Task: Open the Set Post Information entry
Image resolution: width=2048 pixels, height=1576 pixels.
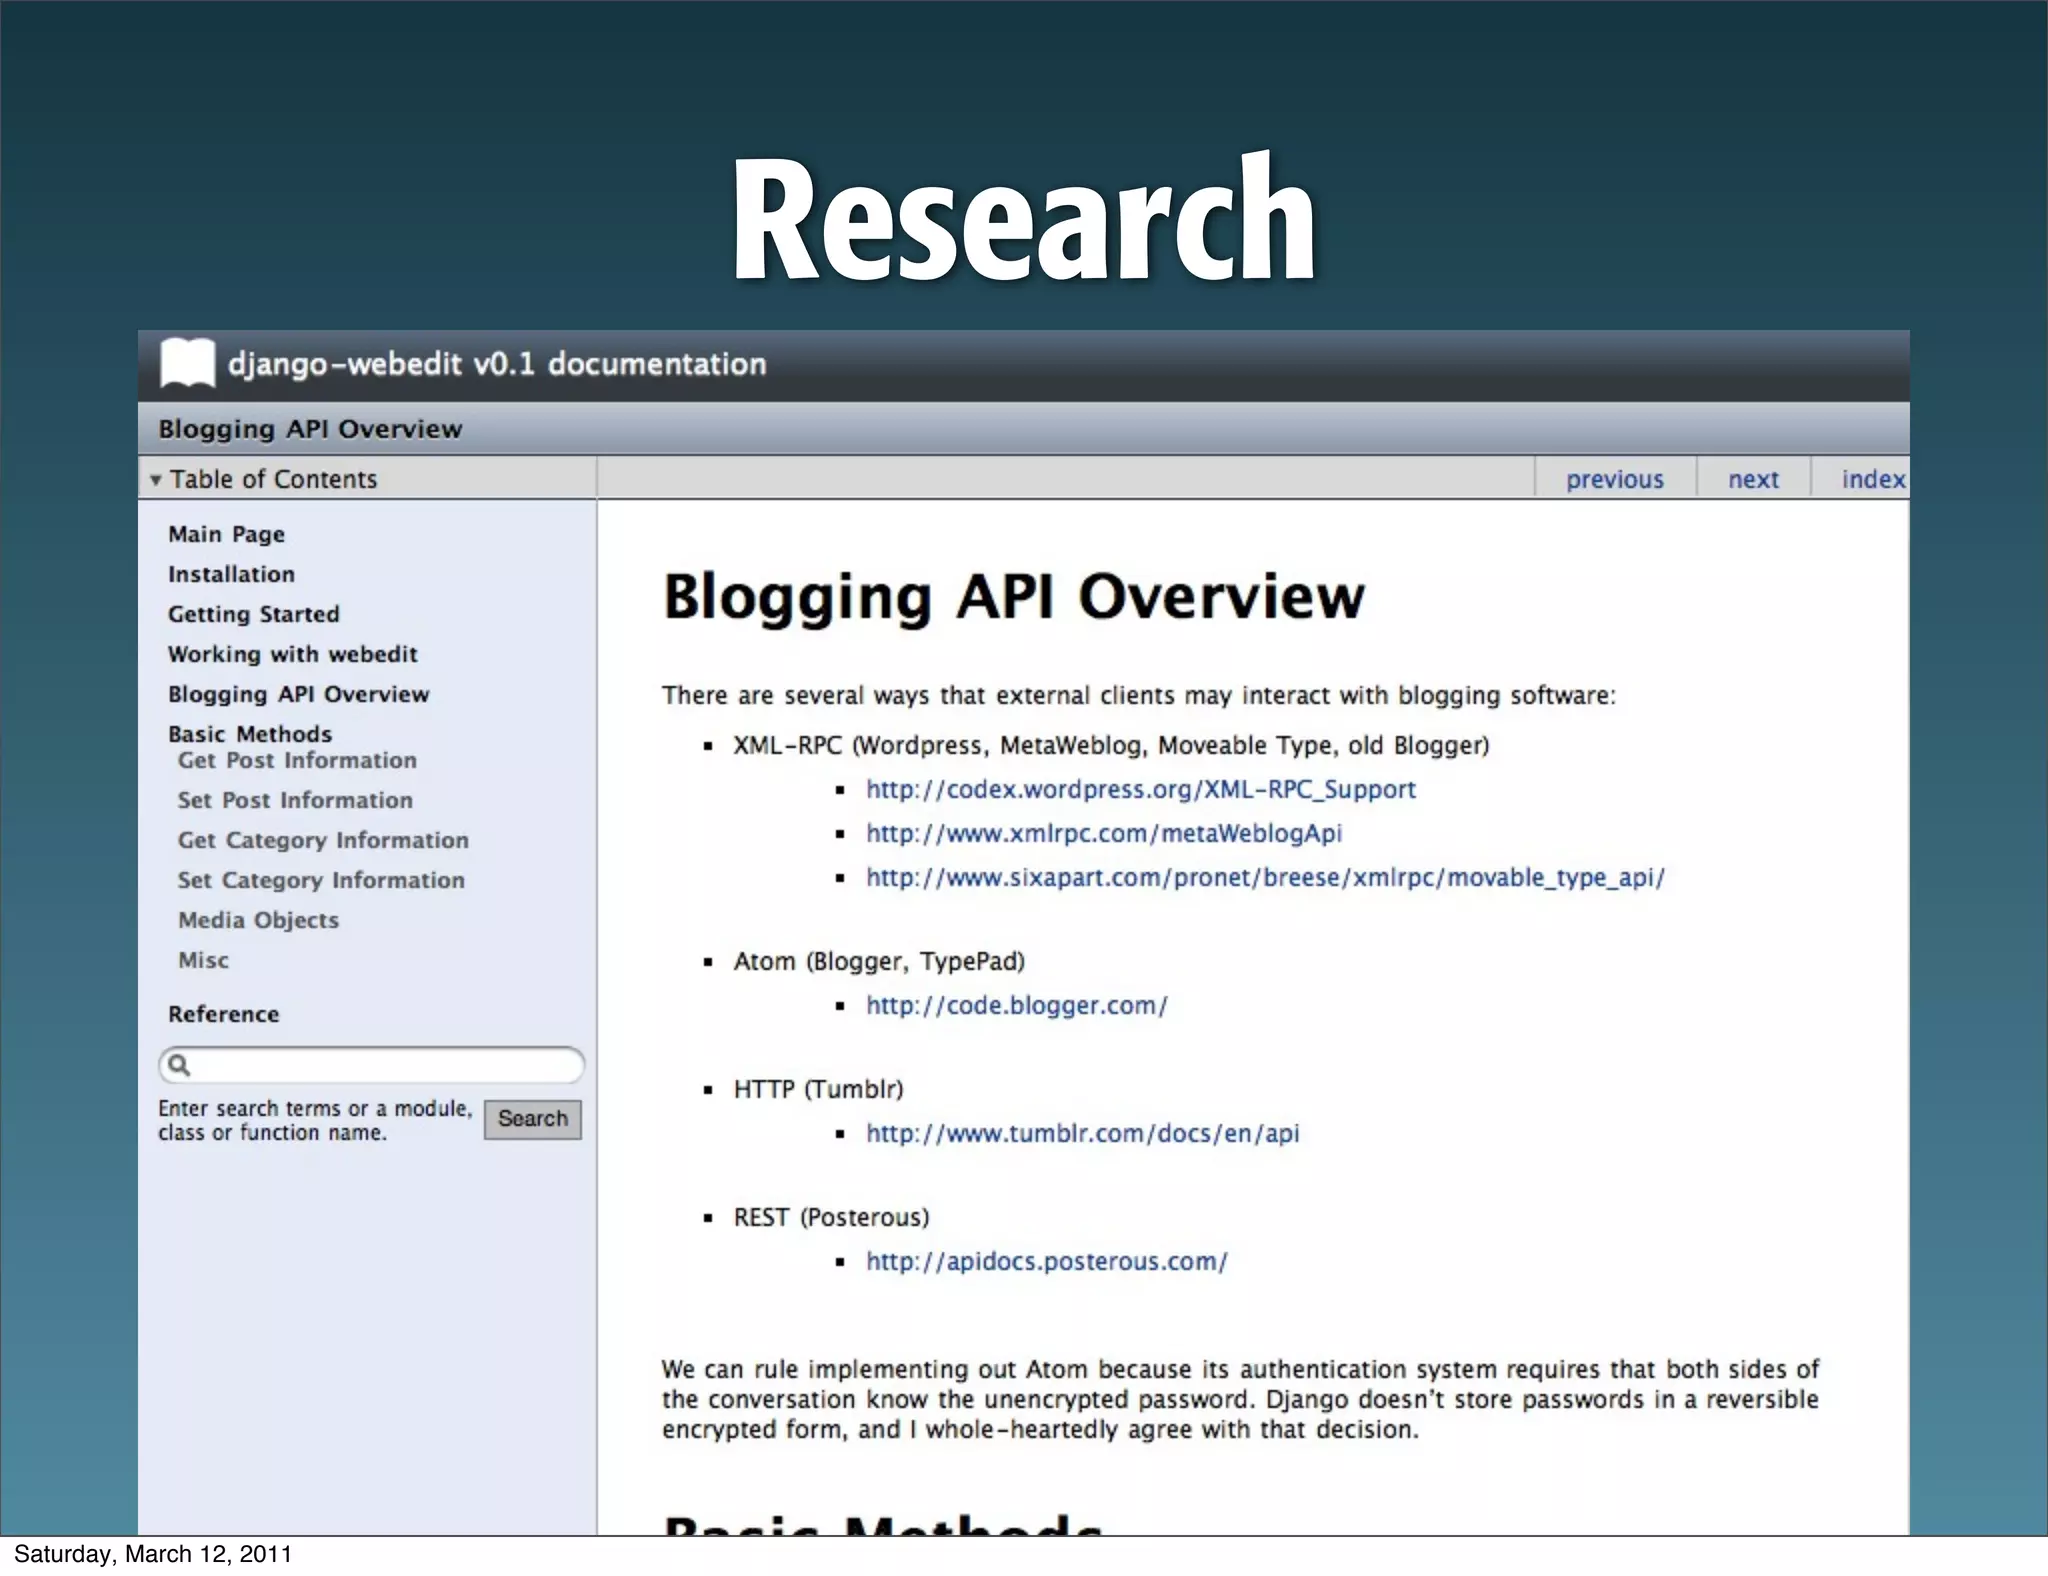Action: coord(295,800)
